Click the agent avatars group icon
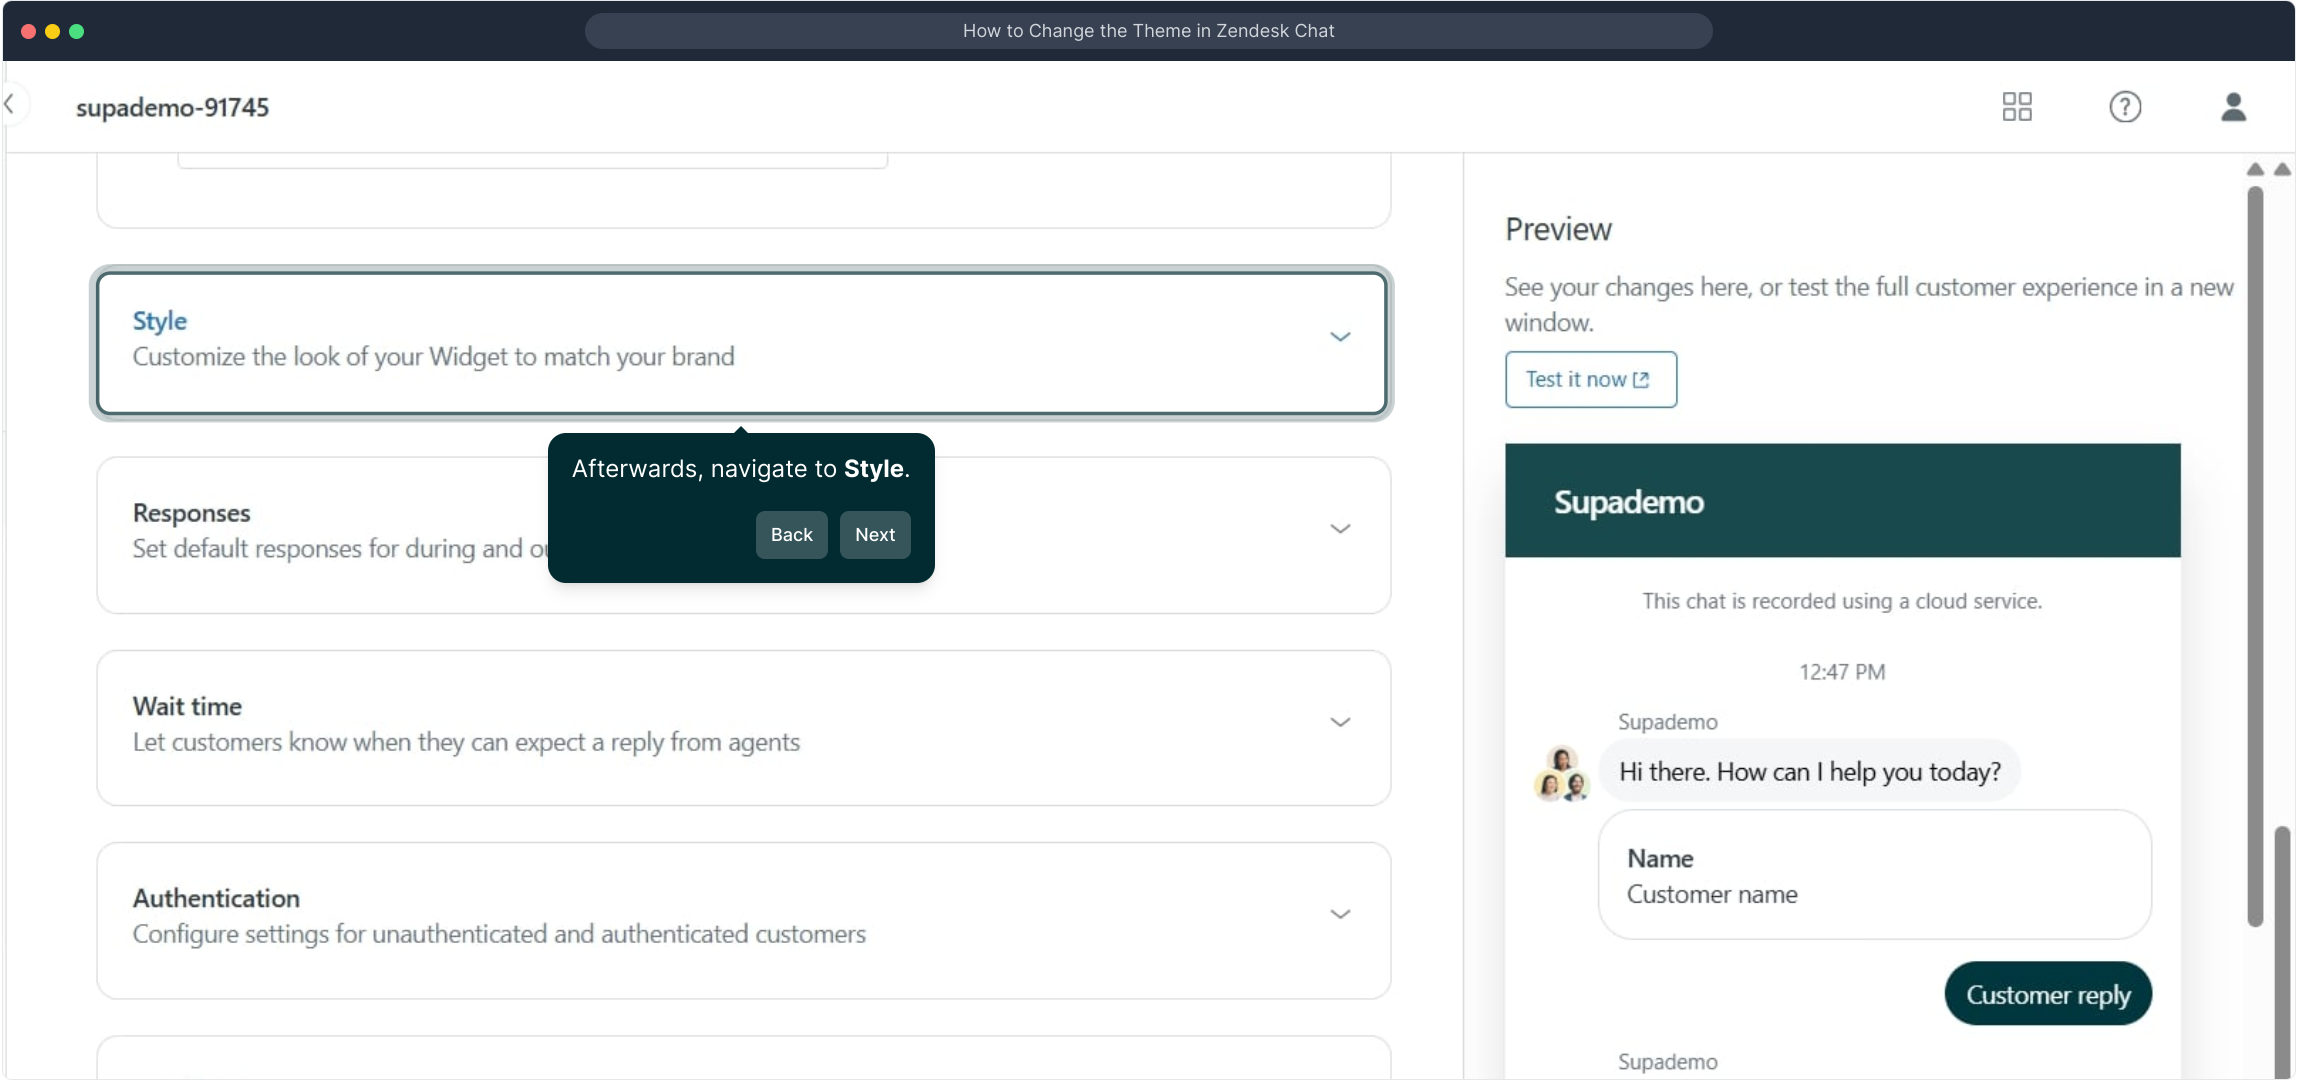The image size is (2298, 1080). point(1561,775)
